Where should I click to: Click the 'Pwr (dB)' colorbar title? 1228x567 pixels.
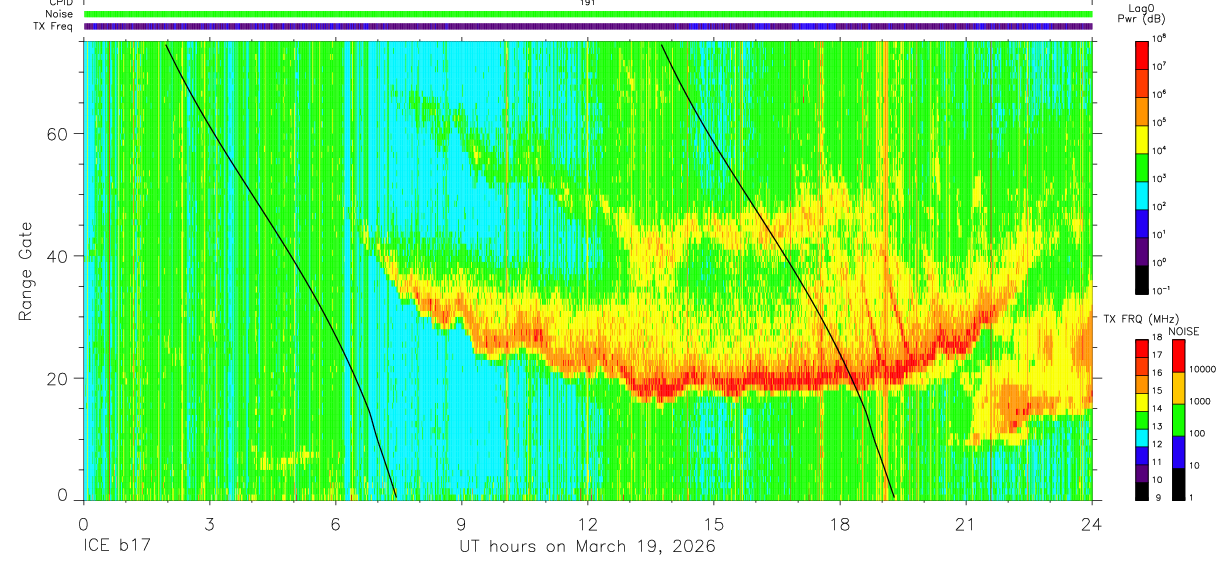[x=1143, y=18]
